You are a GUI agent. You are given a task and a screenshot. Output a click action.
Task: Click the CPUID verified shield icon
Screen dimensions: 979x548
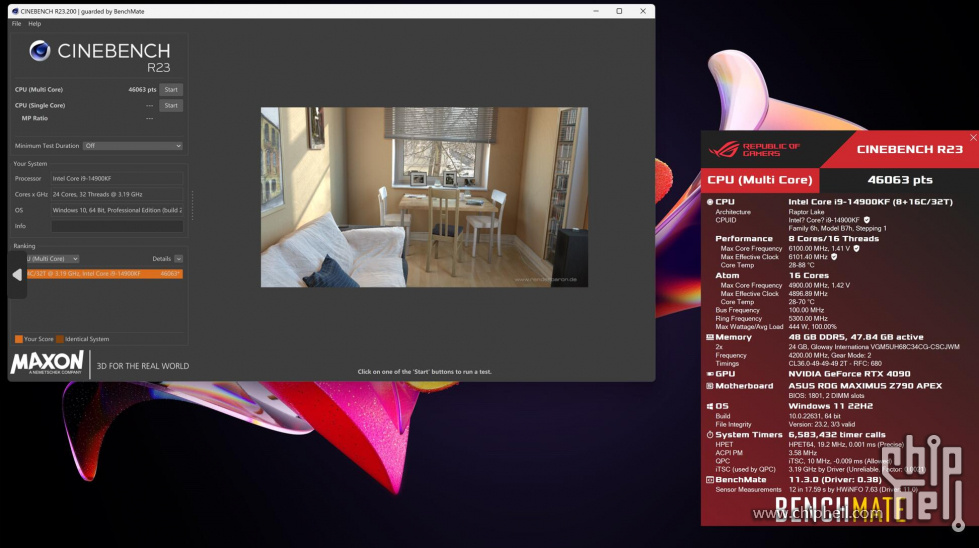[x=867, y=220]
